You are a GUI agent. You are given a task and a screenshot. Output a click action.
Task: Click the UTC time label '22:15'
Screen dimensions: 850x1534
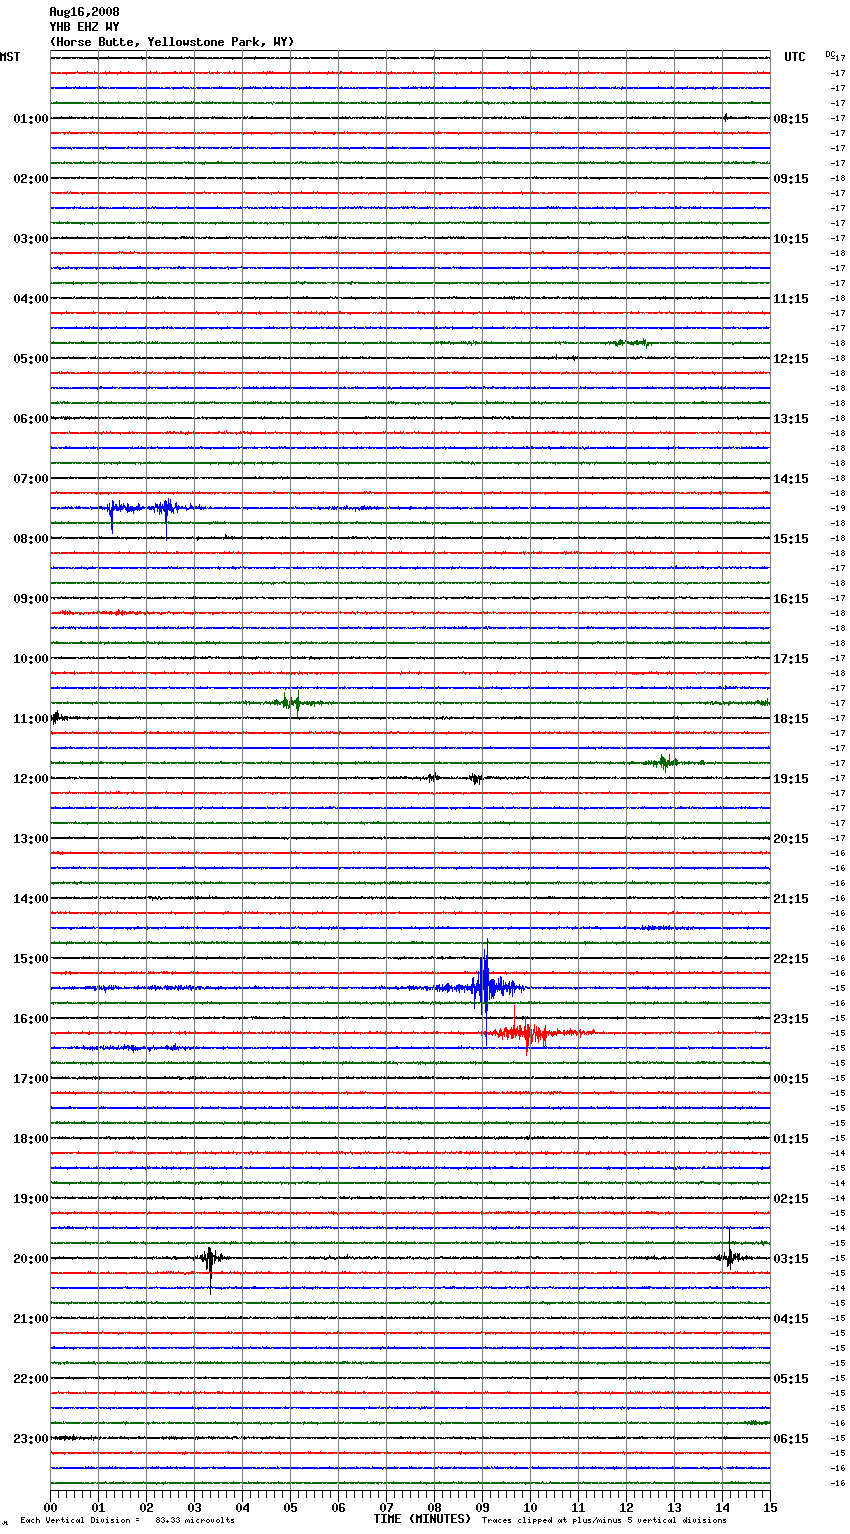(791, 959)
